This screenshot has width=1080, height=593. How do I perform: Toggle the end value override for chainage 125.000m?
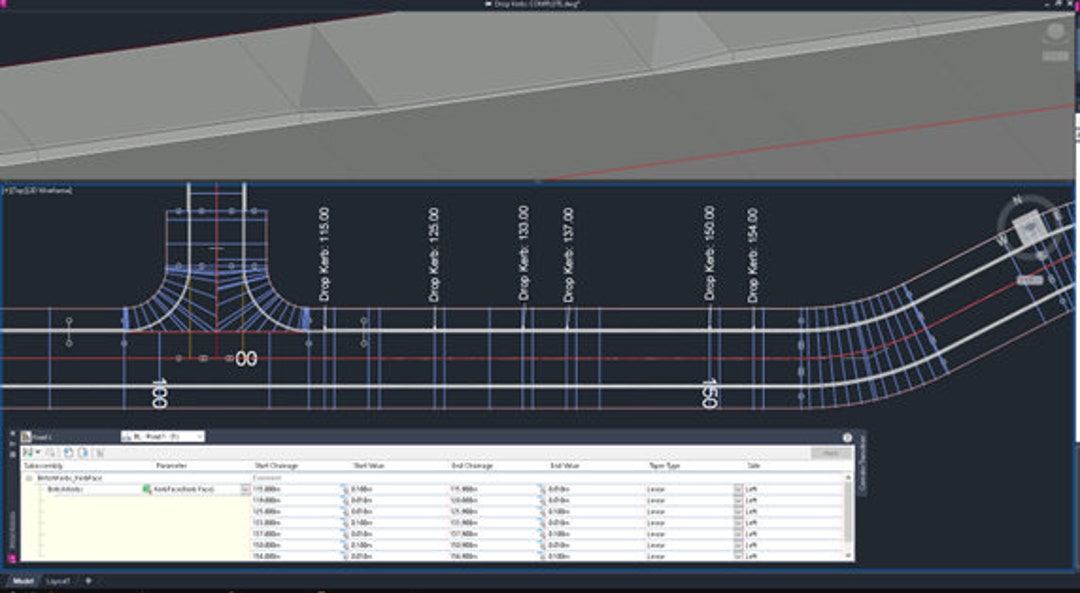click(540, 508)
